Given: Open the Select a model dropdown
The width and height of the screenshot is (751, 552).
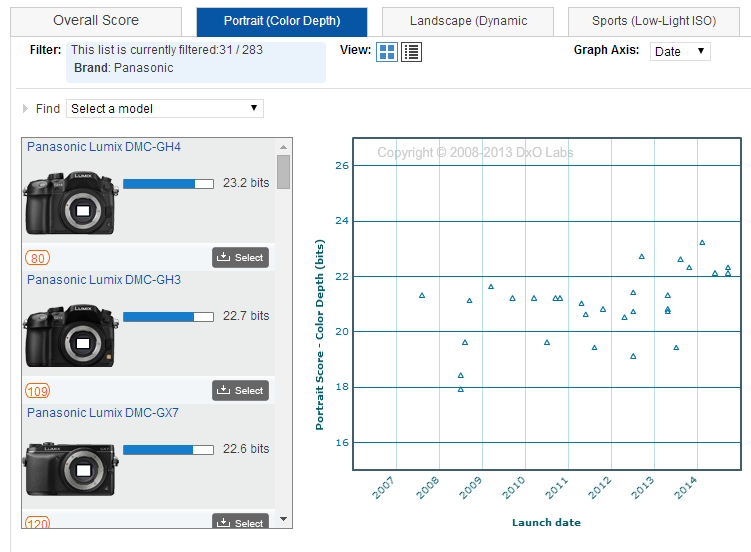Looking at the screenshot, I should pyautogui.click(x=165, y=109).
